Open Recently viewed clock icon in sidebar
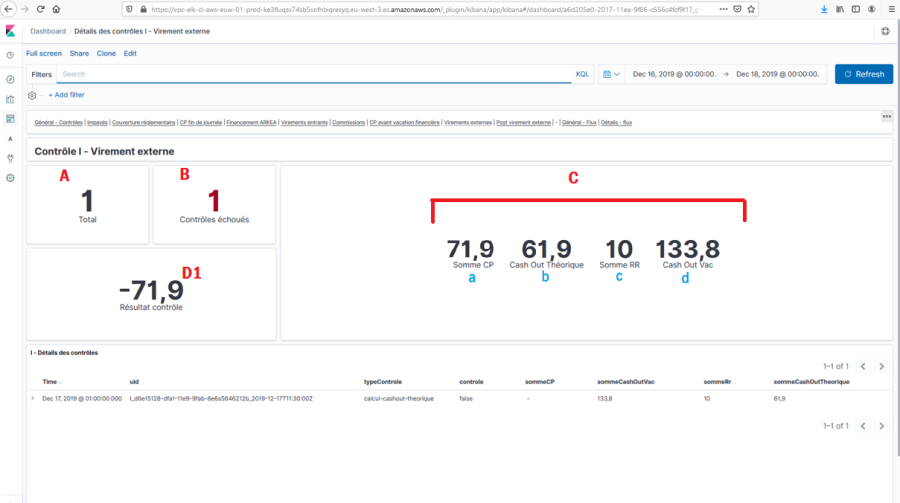Screen dimensions: 900x503 pos(10,56)
